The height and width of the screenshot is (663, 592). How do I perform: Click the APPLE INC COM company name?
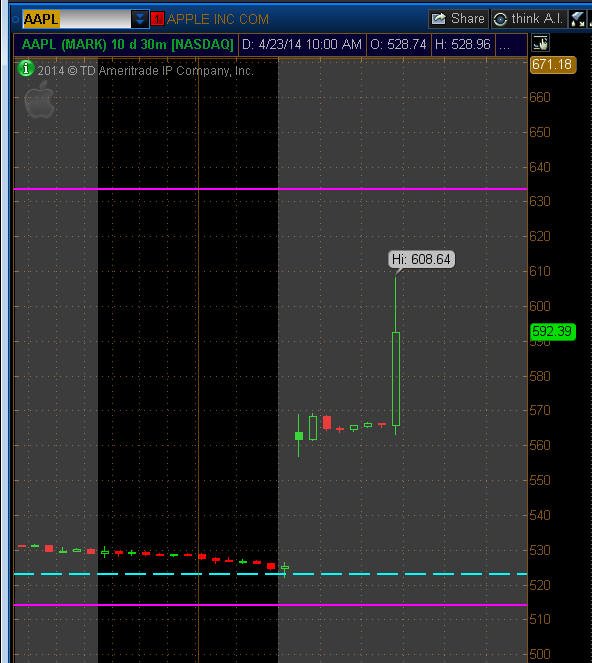218,19
